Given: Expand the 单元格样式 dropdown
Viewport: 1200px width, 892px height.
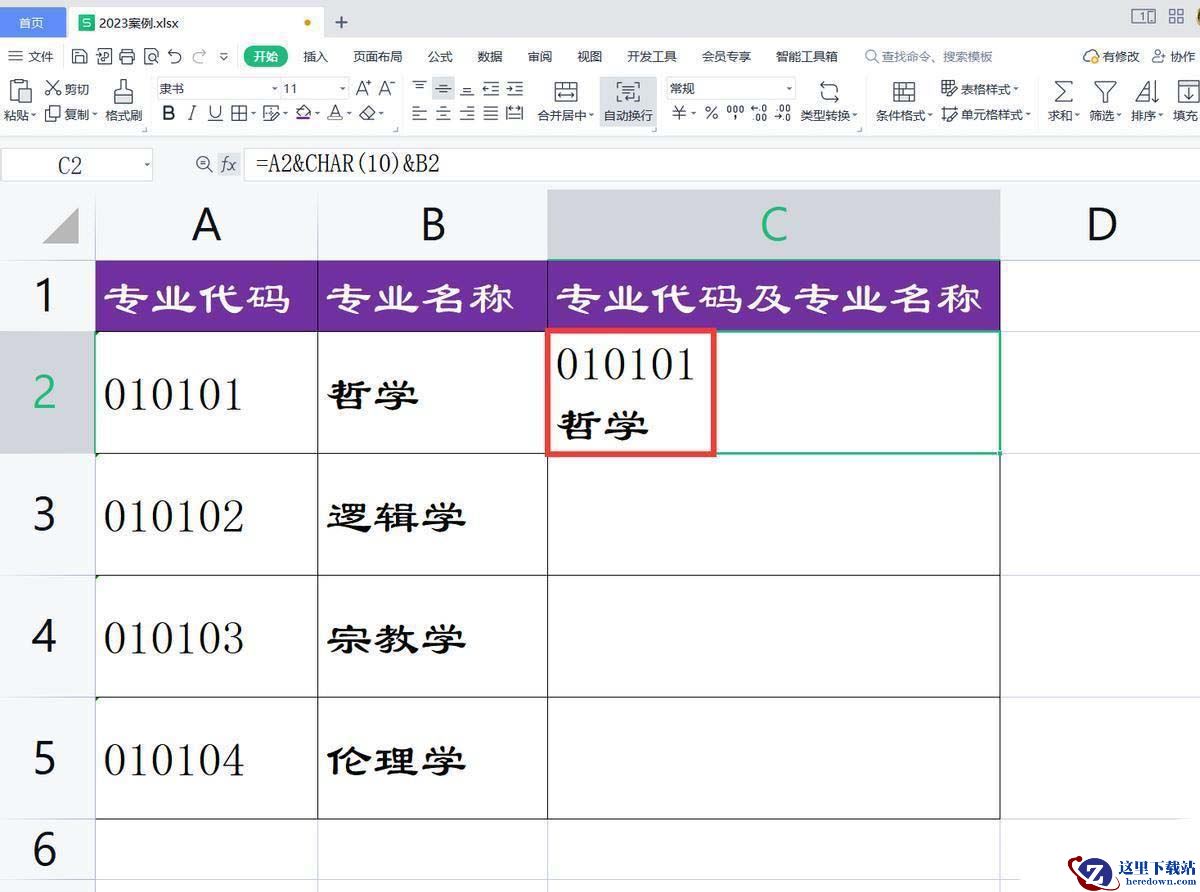Looking at the screenshot, I should tap(1029, 116).
